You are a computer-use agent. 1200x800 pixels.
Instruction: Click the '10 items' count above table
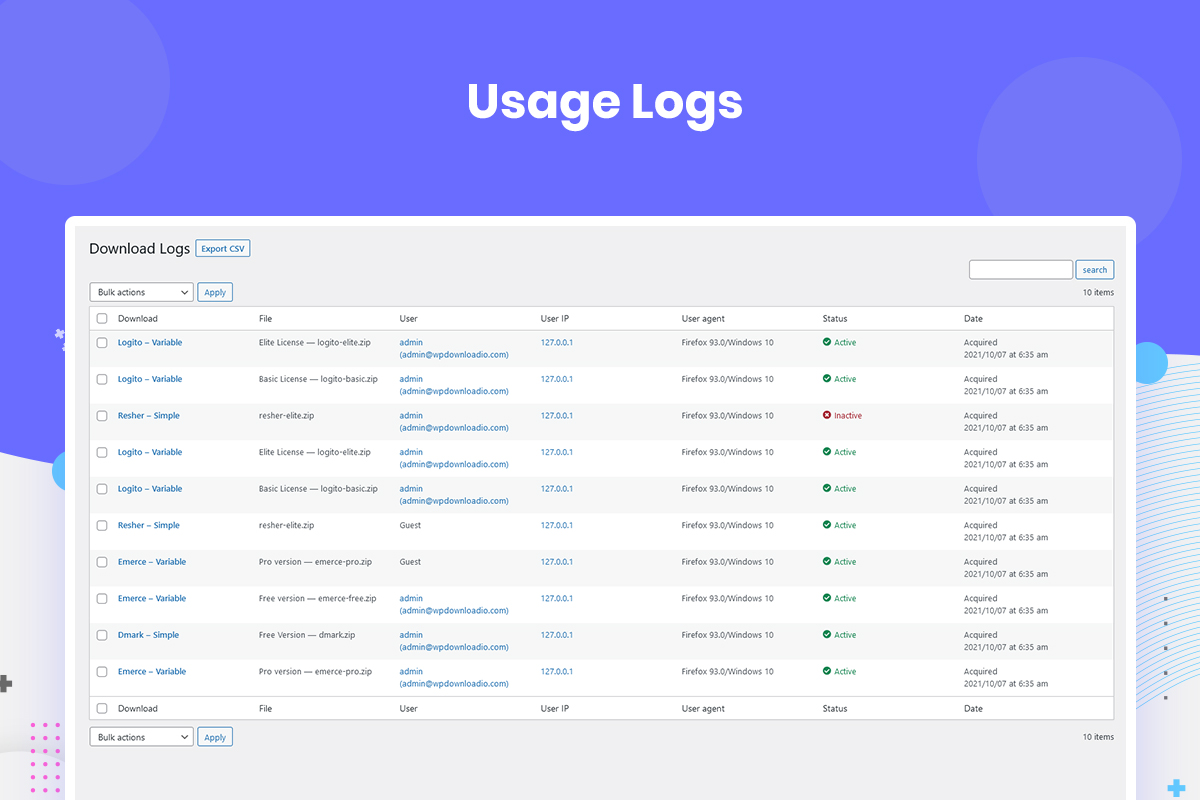[1098, 292]
